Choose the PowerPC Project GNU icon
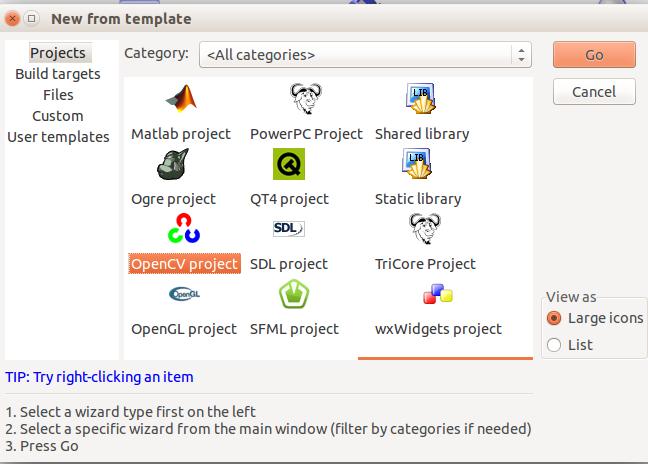 coord(306,98)
